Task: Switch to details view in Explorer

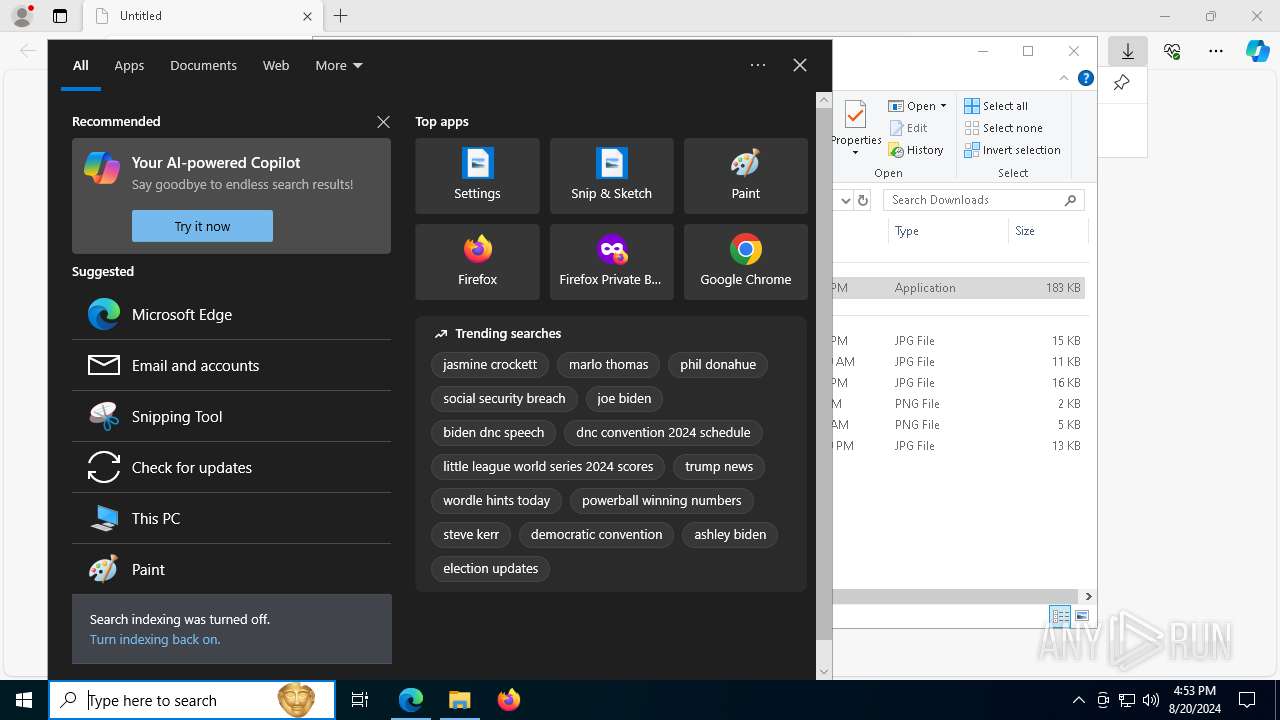Action: coord(1060,616)
